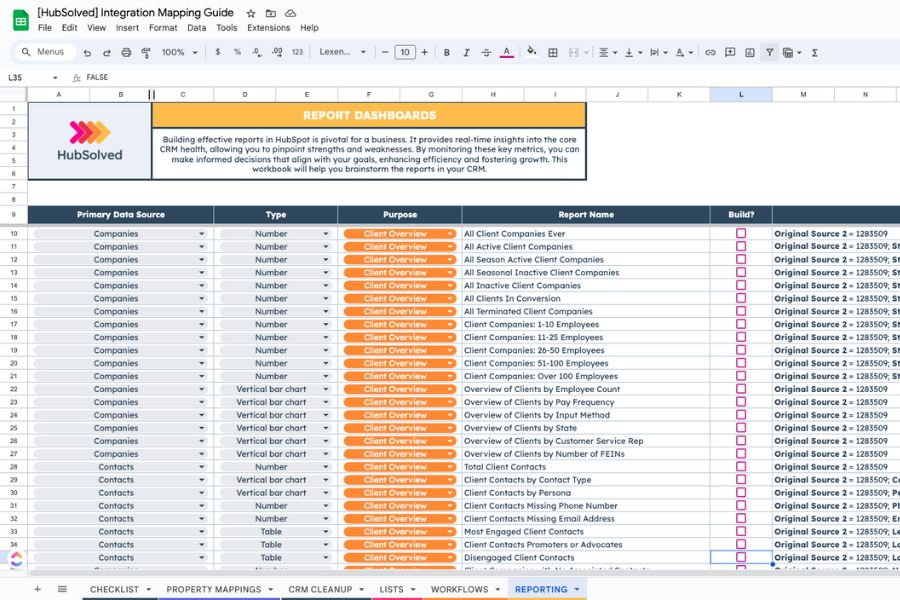Toggle bold formatting
The width and height of the screenshot is (900, 600).
pos(447,52)
